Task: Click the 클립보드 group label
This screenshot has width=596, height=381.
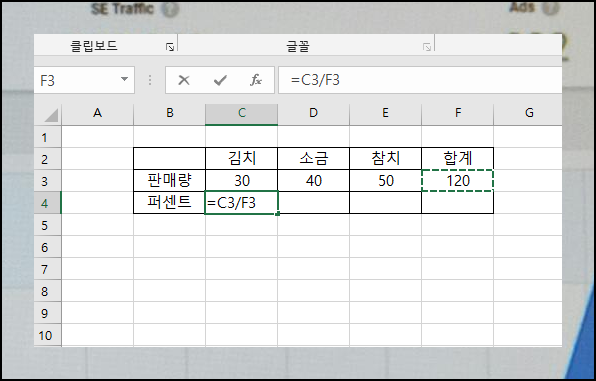Action: pos(94,46)
